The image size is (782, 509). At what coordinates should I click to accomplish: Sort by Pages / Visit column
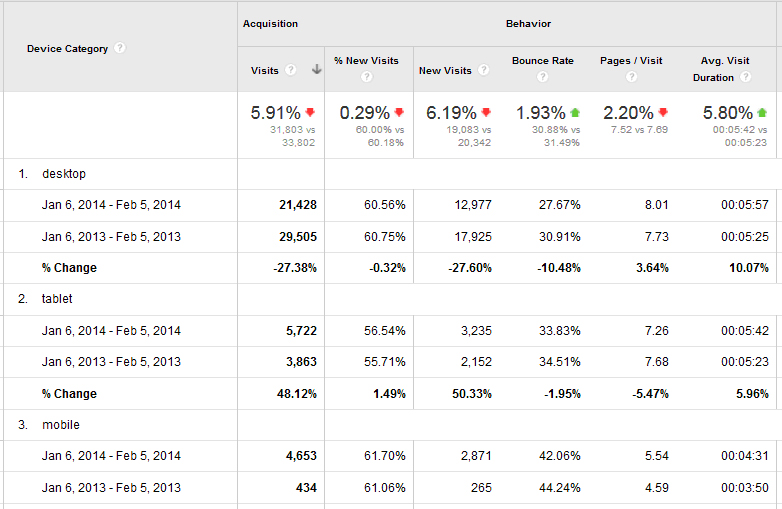[631, 60]
